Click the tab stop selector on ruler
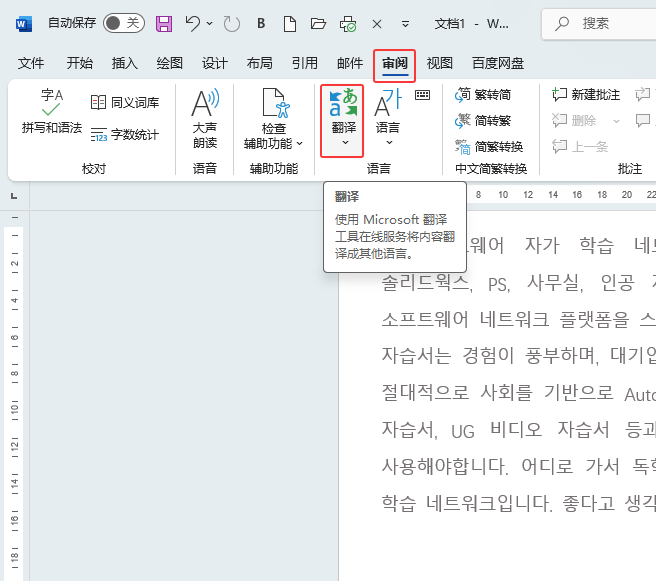 14,196
